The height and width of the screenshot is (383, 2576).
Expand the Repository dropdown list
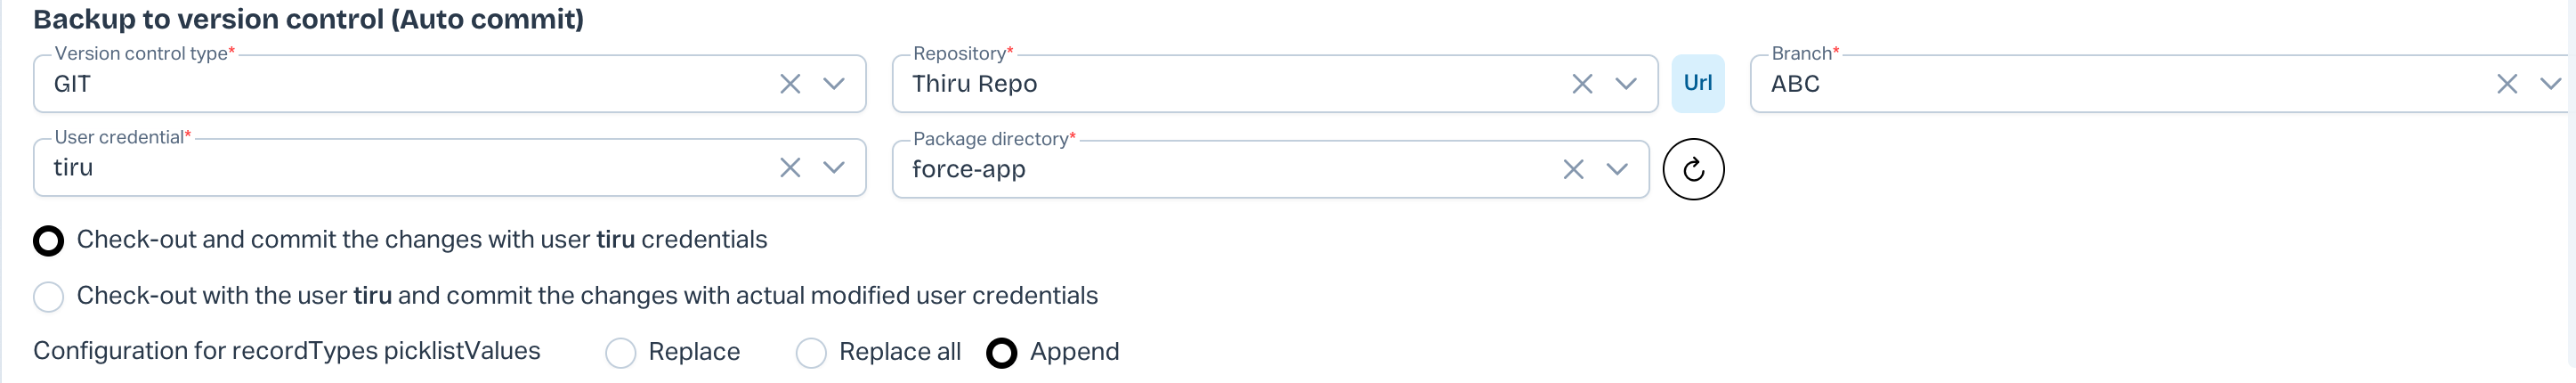(1626, 84)
